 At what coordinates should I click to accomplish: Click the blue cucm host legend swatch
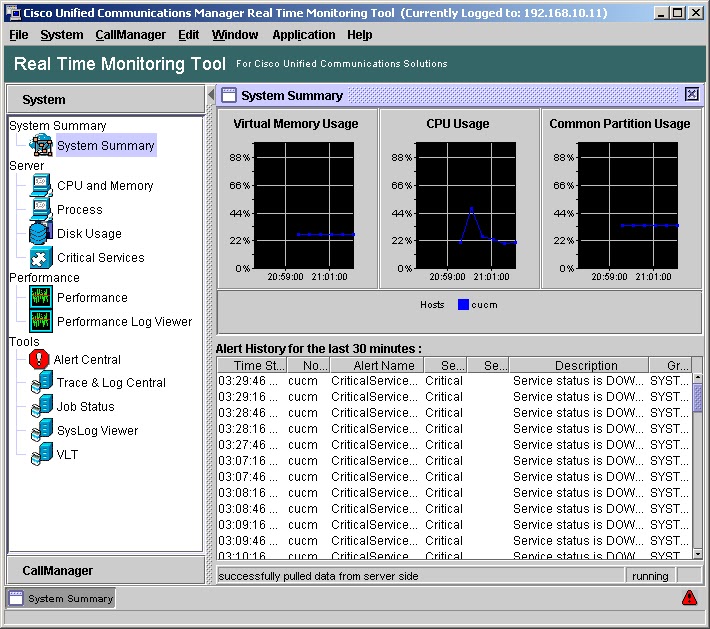click(463, 304)
